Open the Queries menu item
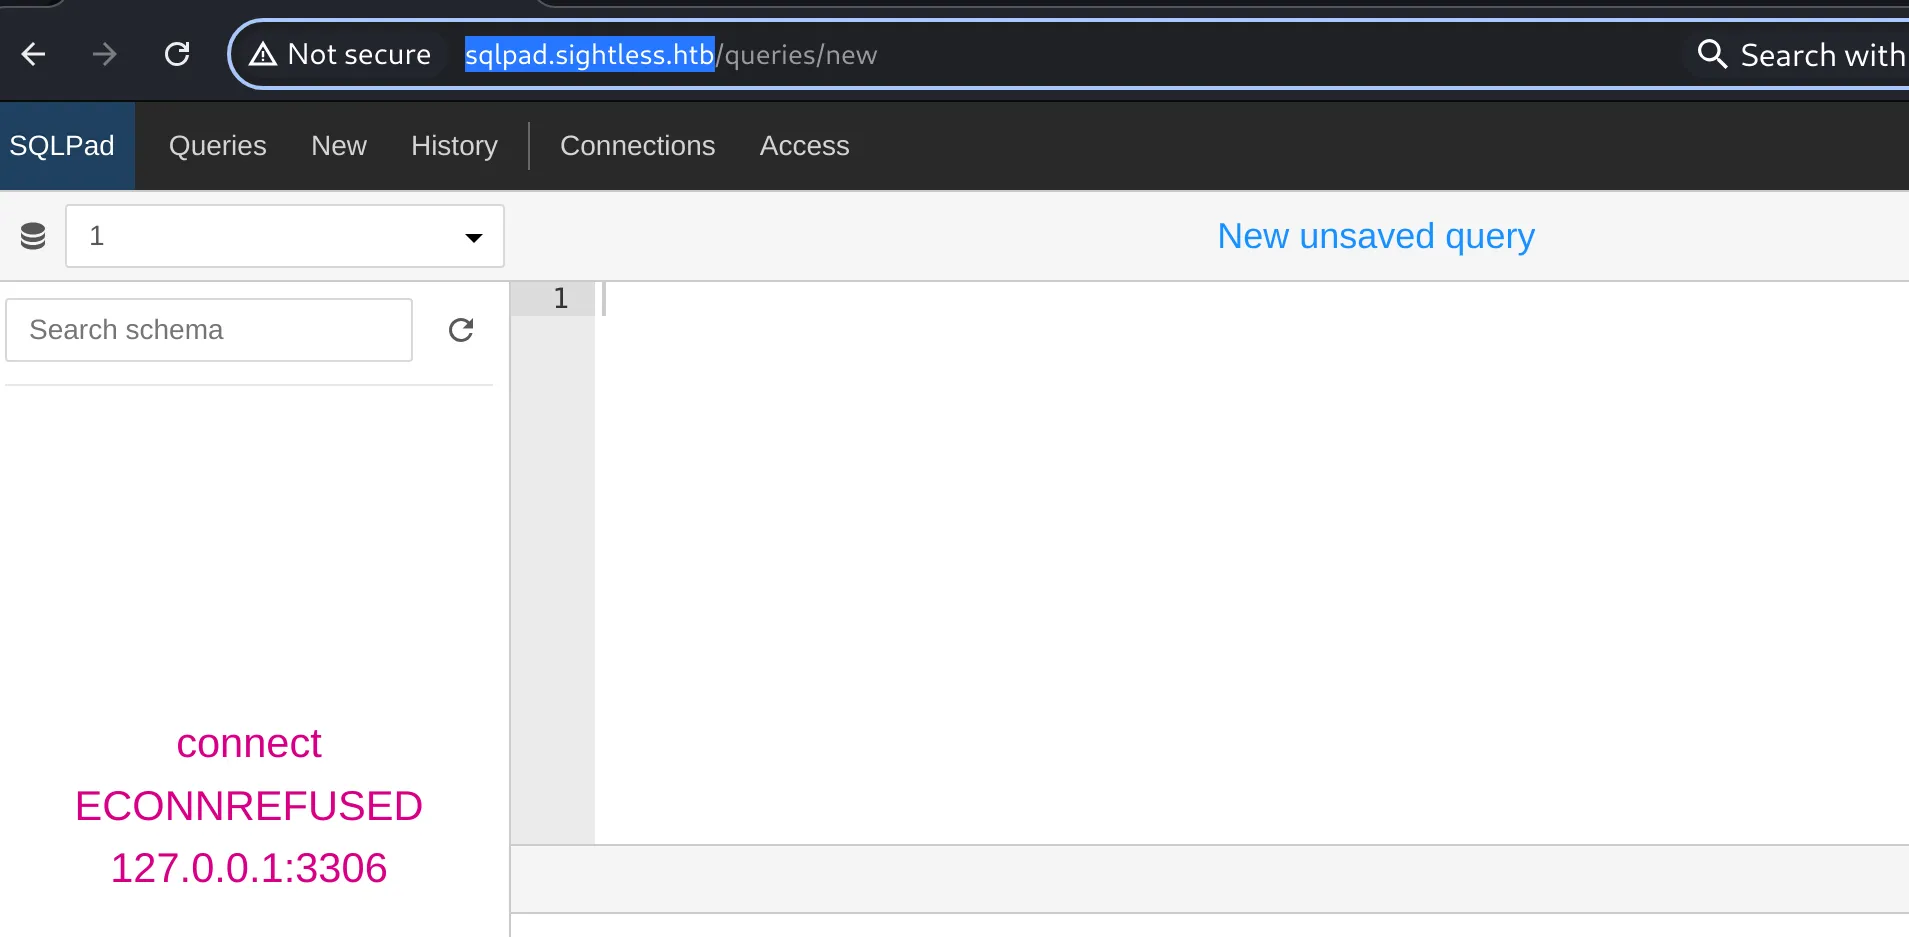 pos(218,146)
